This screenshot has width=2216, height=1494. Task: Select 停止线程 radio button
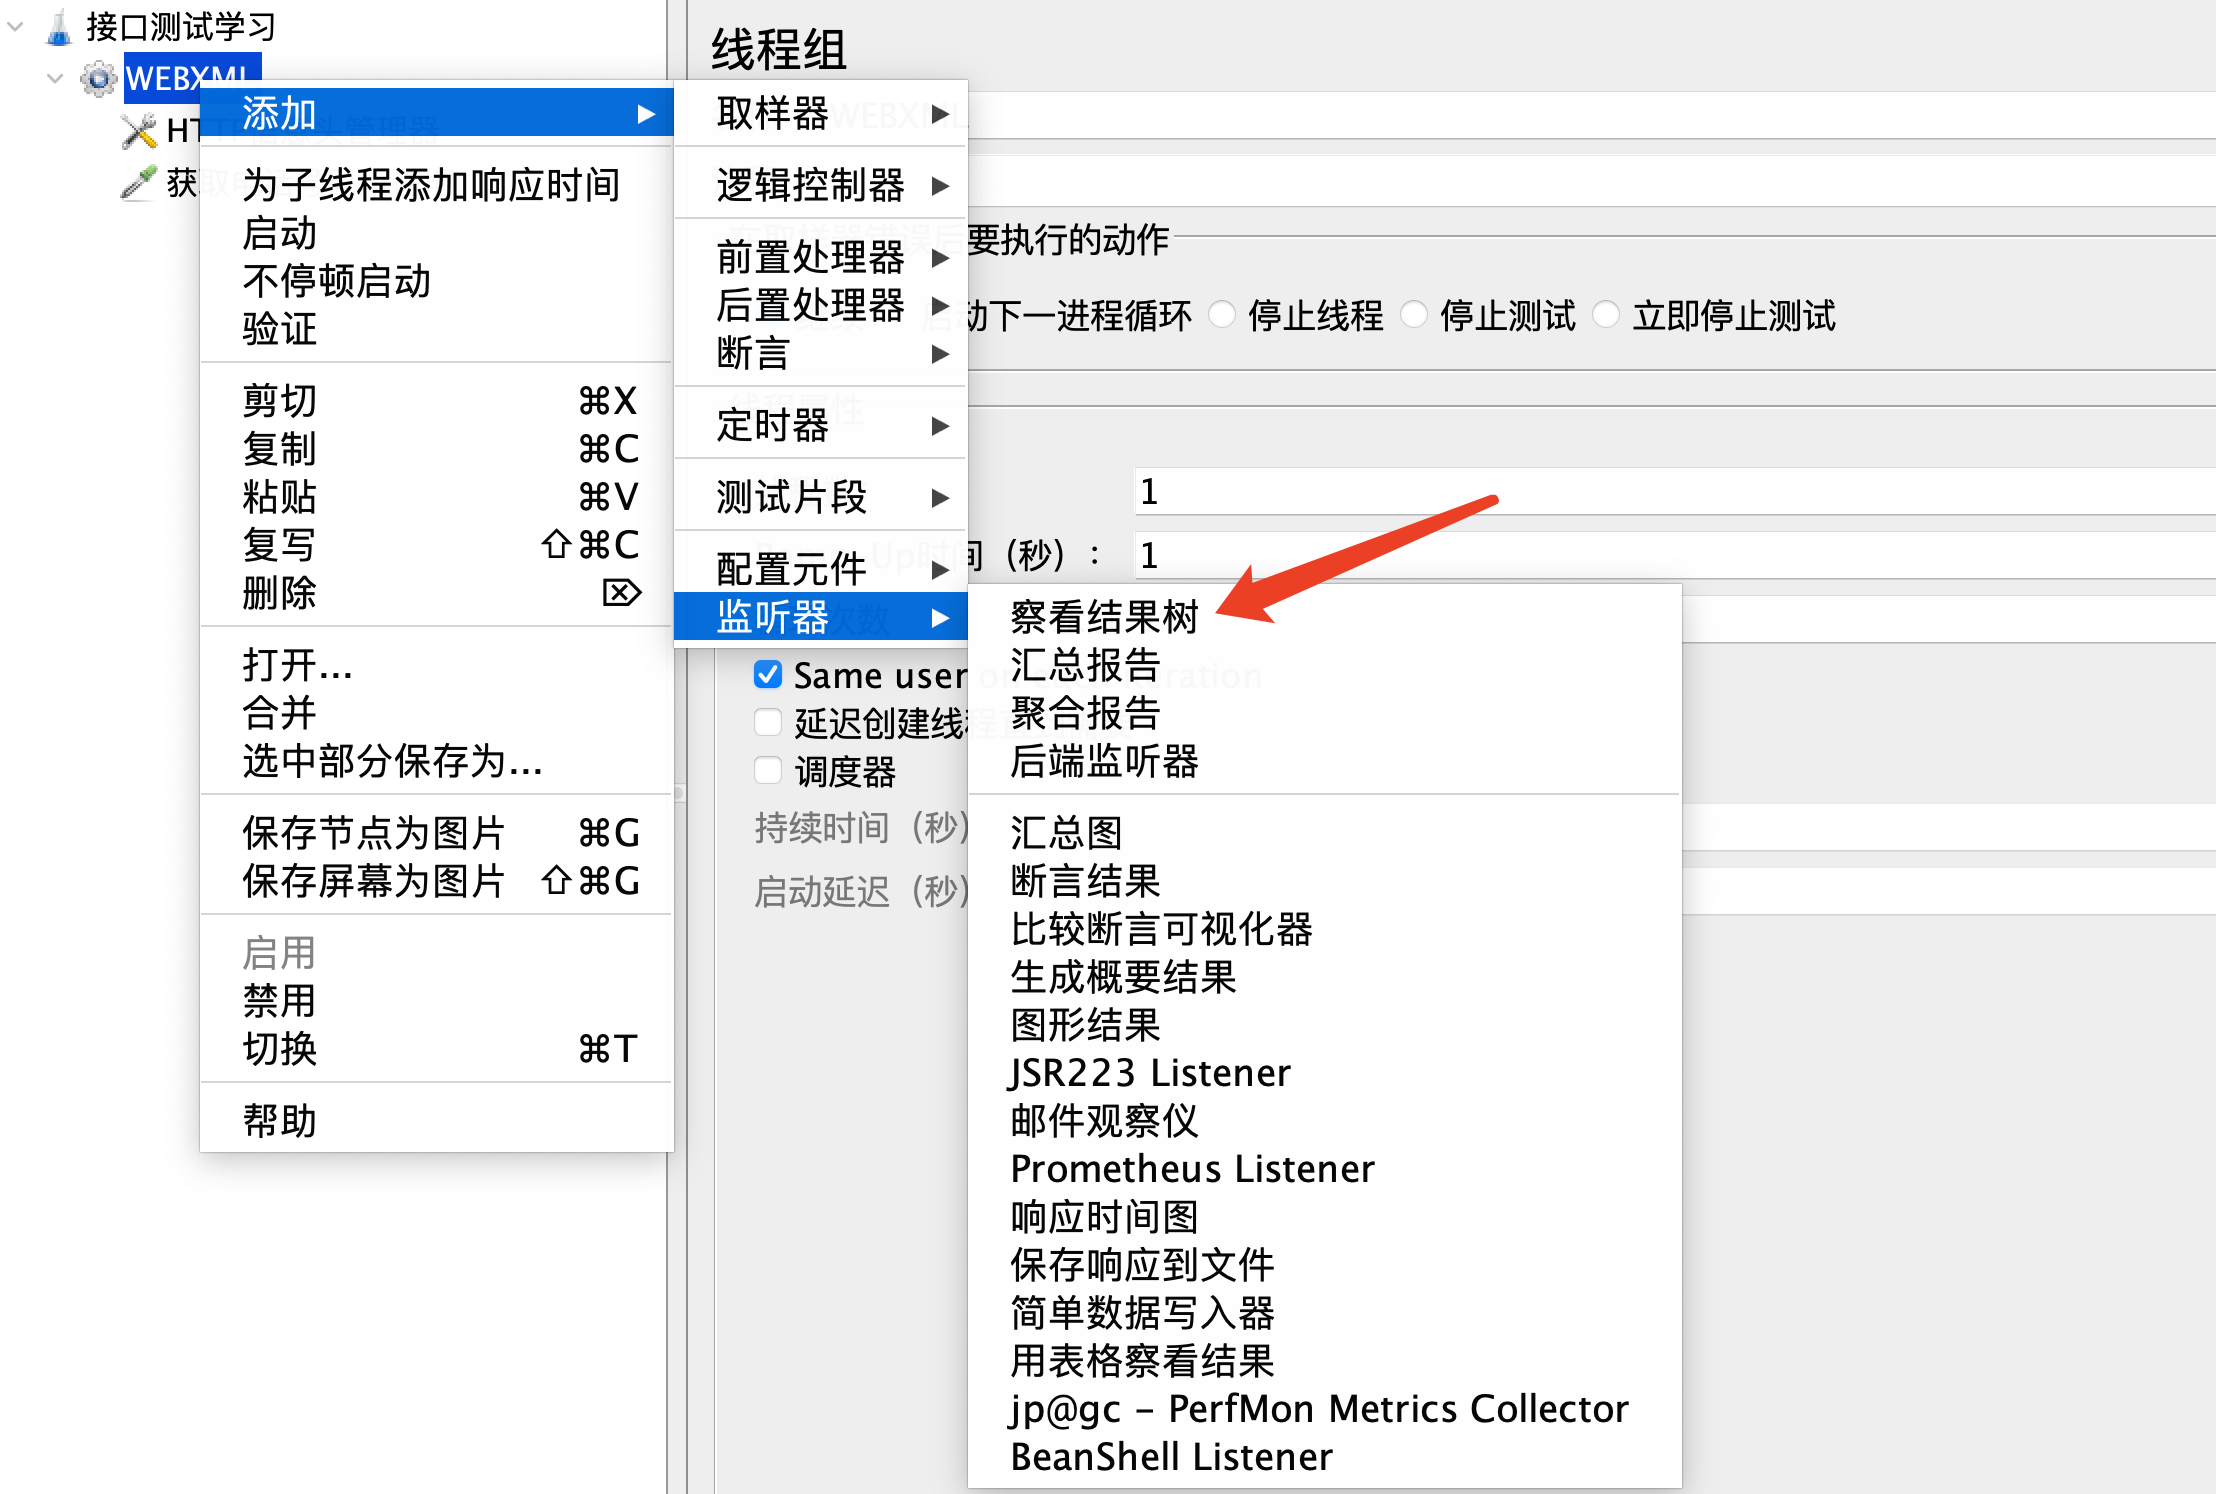[x=1222, y=315]
